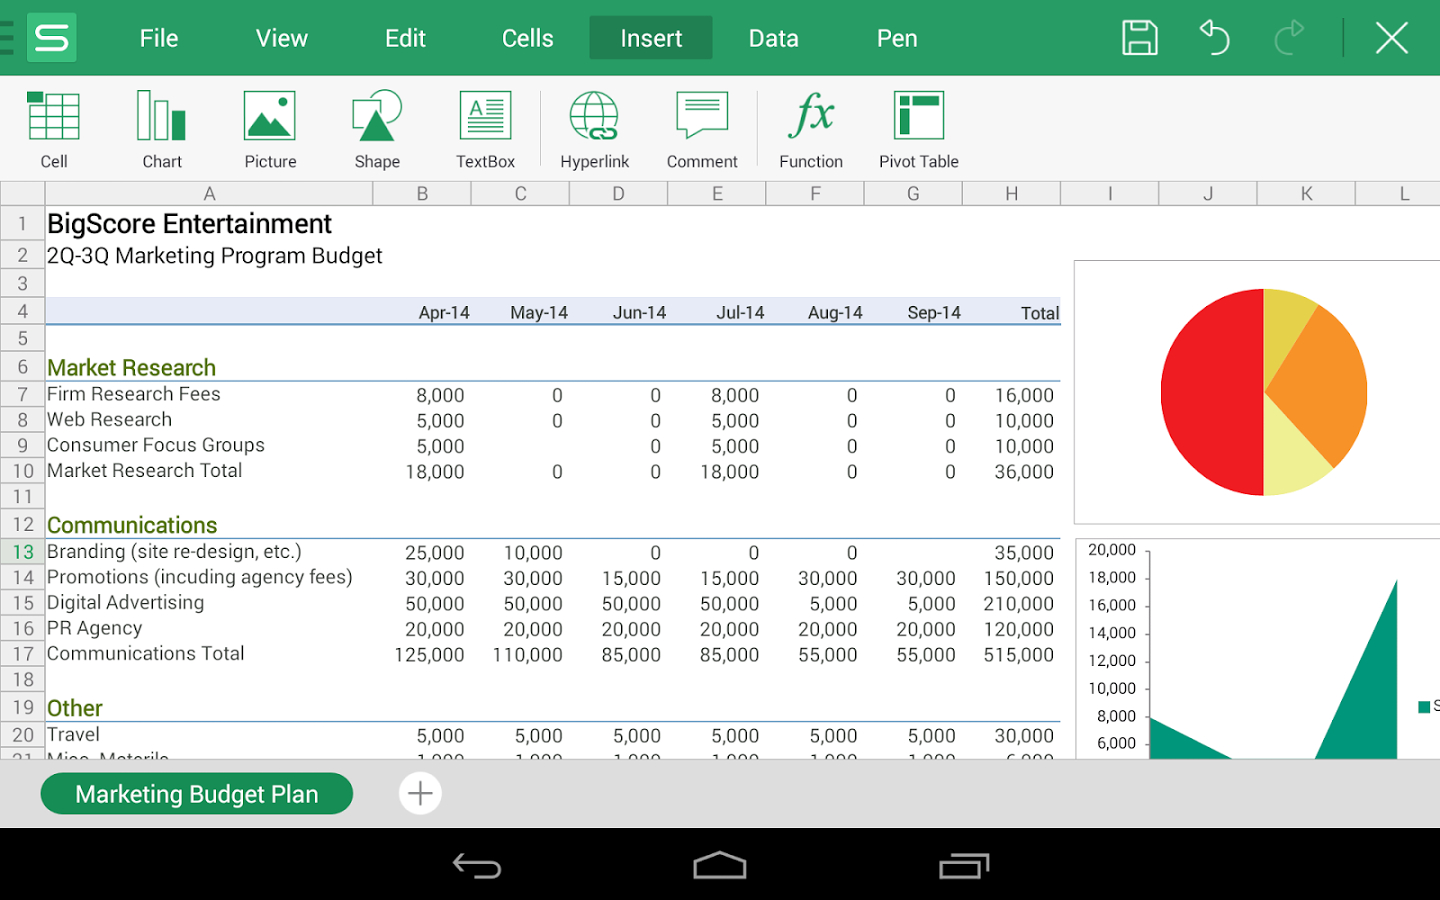The image size is (1440, 900).
Task: Add a Comment to the cell
Action: [x=702, y=129]
